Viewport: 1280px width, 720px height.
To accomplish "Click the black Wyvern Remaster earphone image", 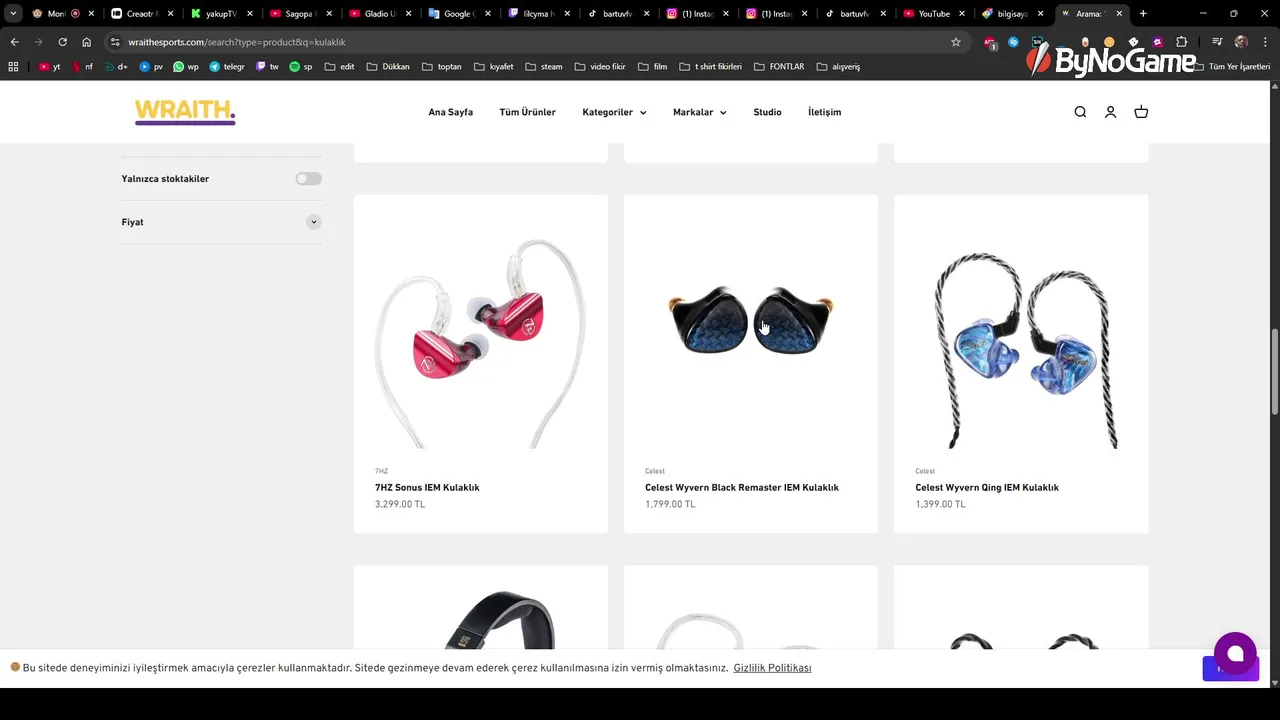I will tap(751, 322).
